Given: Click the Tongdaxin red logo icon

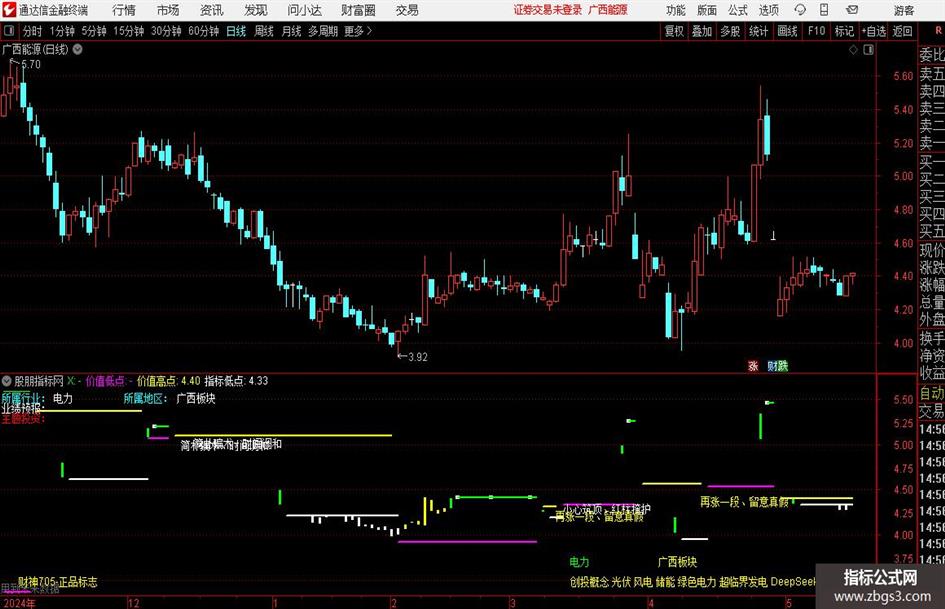Looking at the screenshot, I should [8, 10].
